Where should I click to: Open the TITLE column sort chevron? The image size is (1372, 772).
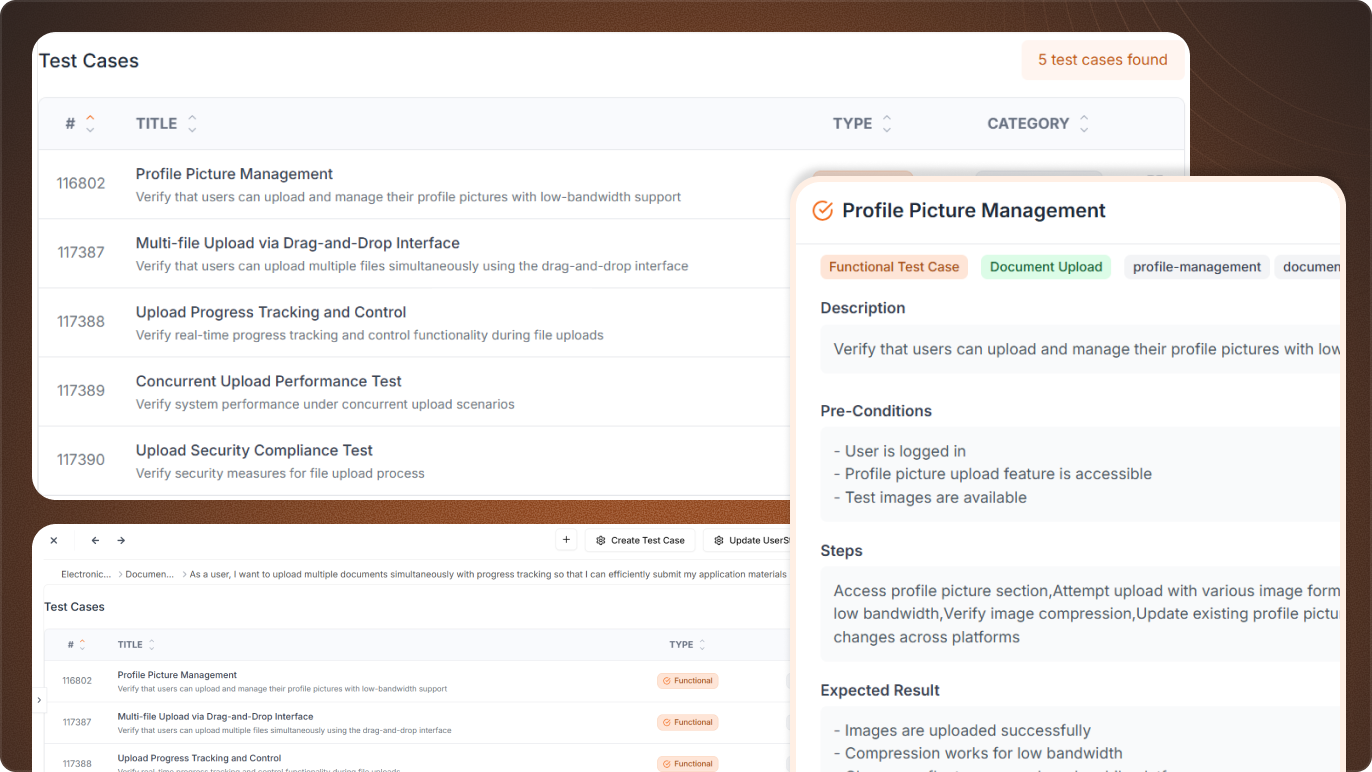191,123
